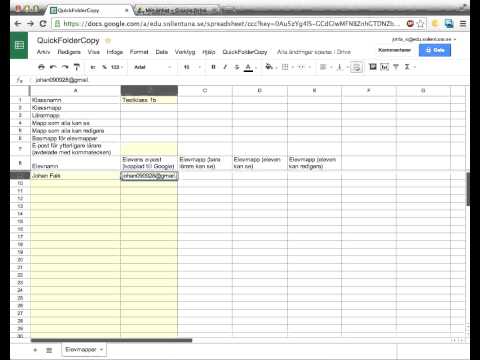Toggle text wrapping button
This screenshot has height=360, width=480.
coord(356,67)
